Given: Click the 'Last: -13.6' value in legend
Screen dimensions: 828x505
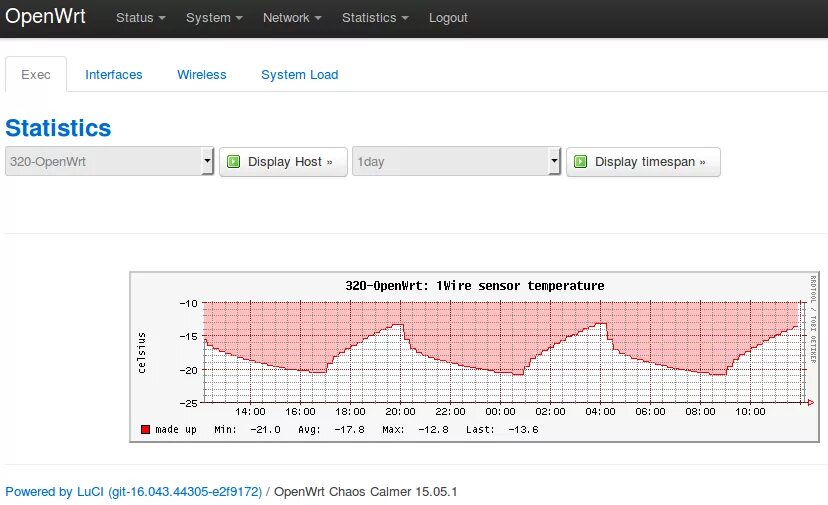Looking at the screenshot, I should [x=502, y=429].
